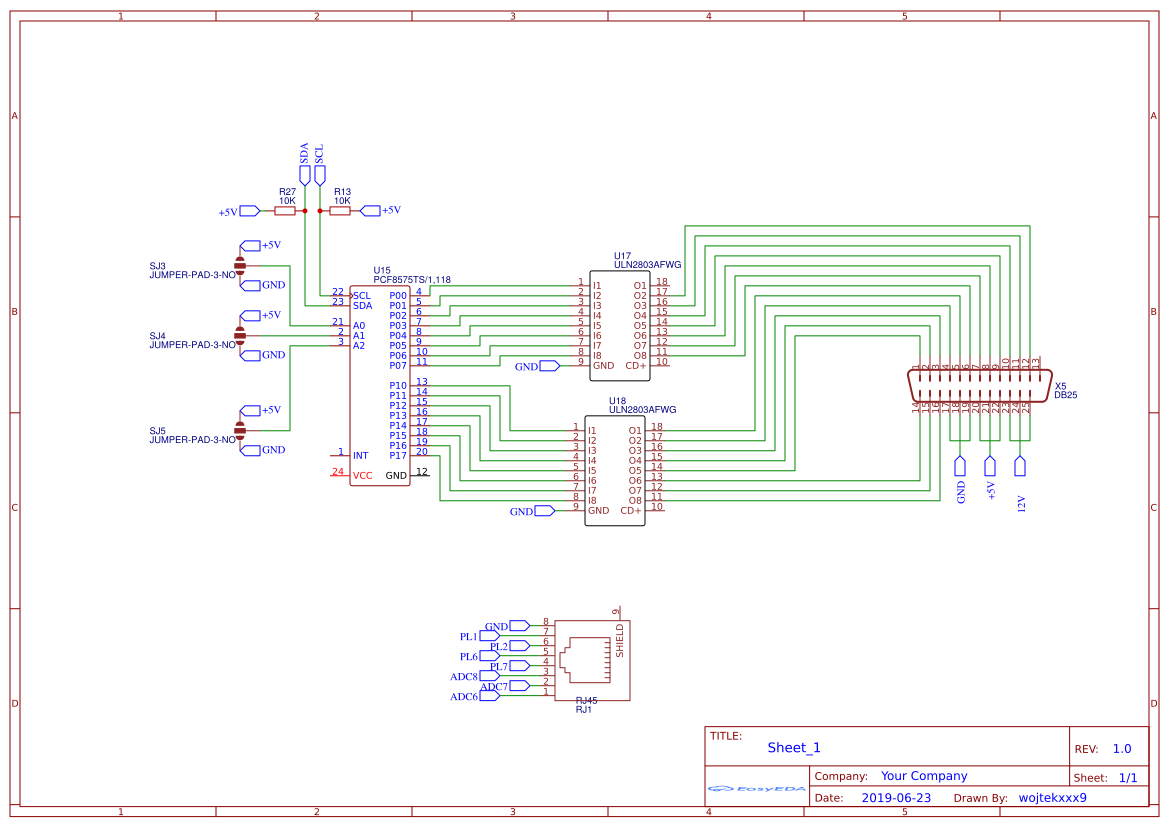The height and width of the screenshot is (827, 1169).
Task: Click the REV 1.0 value
Action: (x=1122, y=747)
